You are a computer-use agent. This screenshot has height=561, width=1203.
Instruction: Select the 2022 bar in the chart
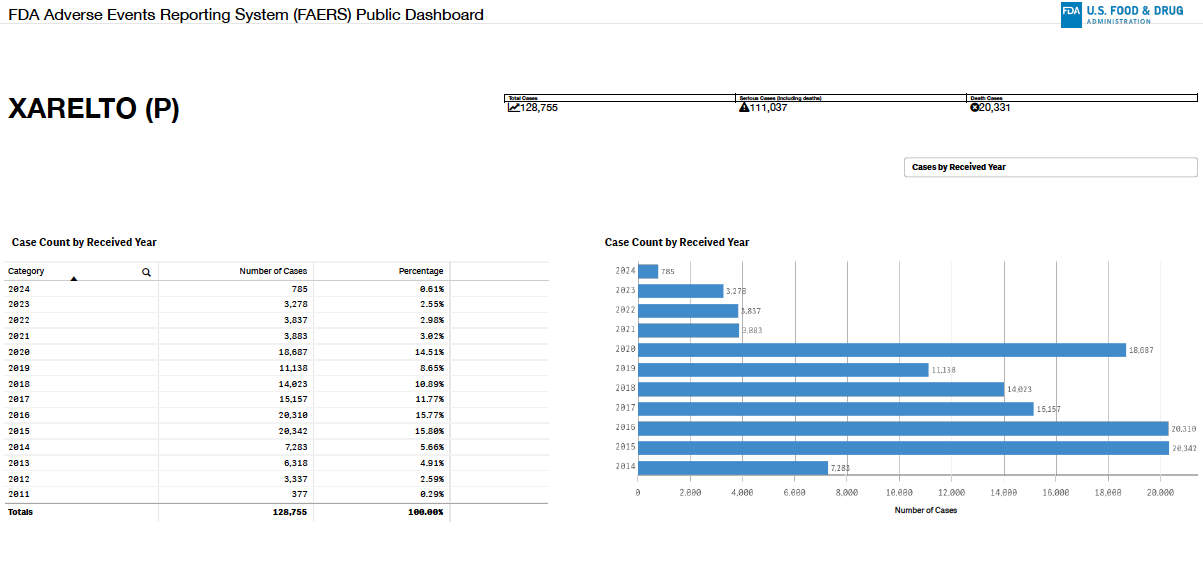[x=688, y=311]
